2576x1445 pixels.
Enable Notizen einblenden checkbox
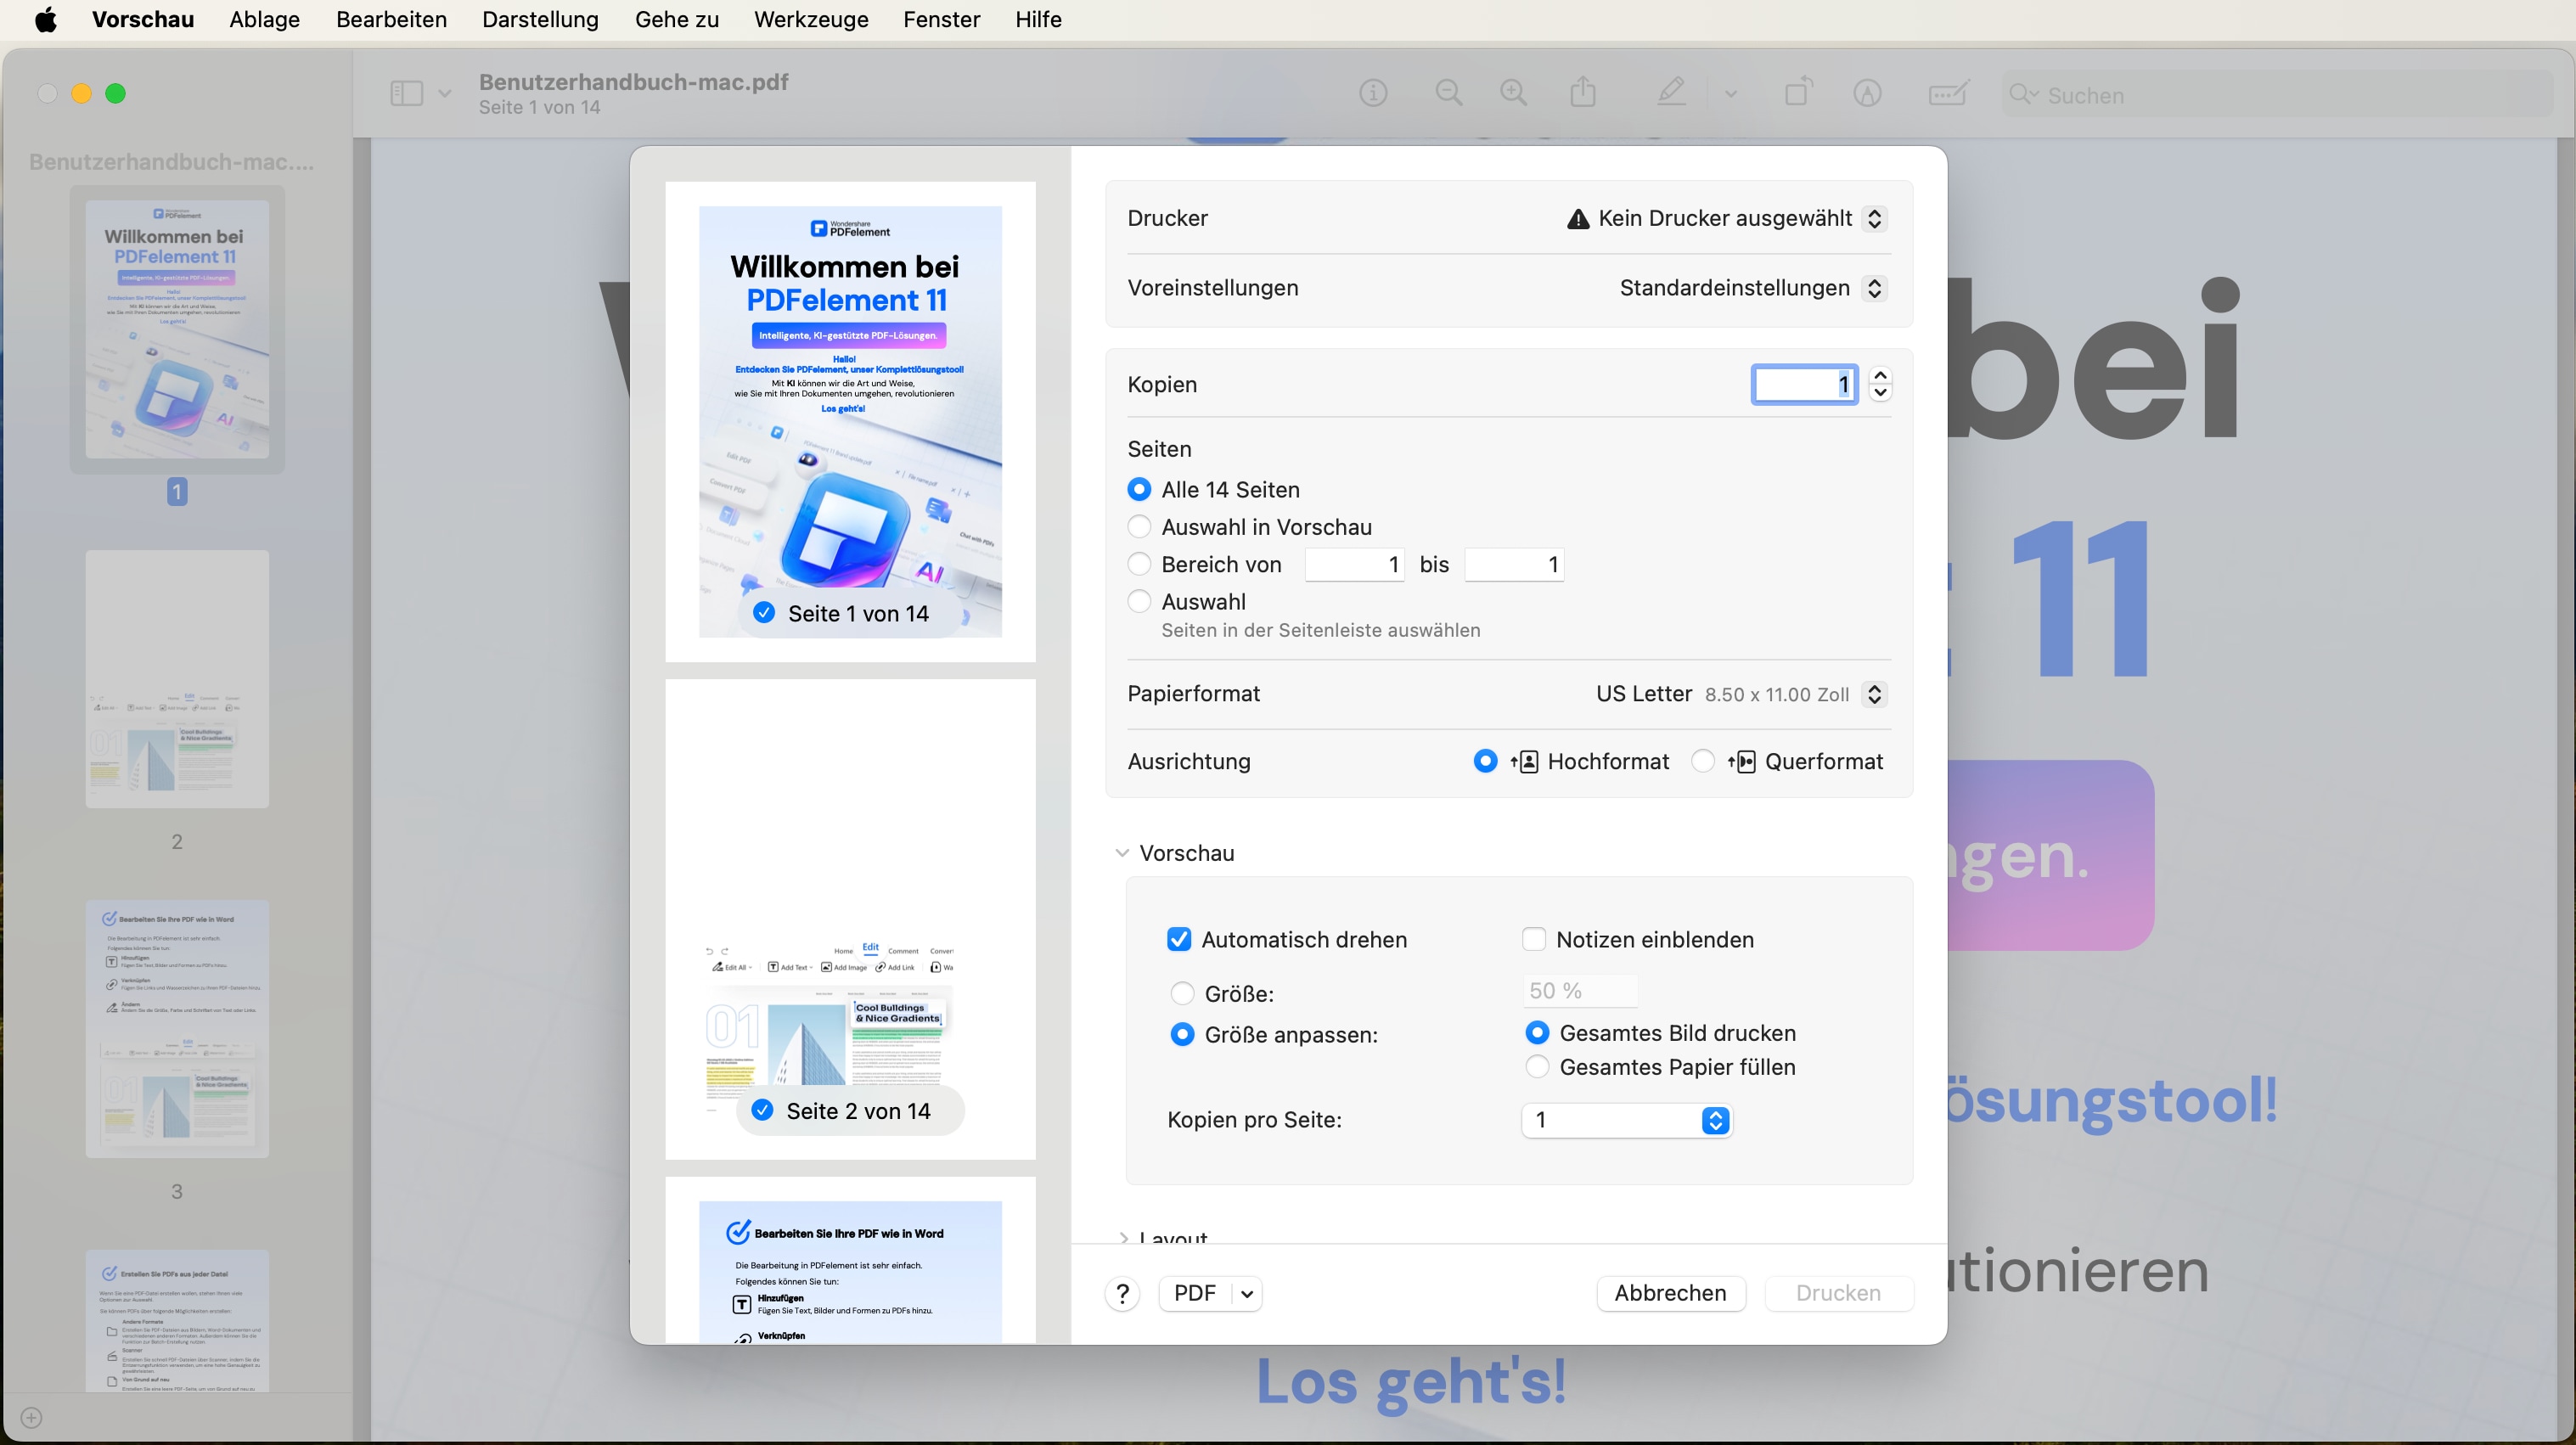[1534, 940]
